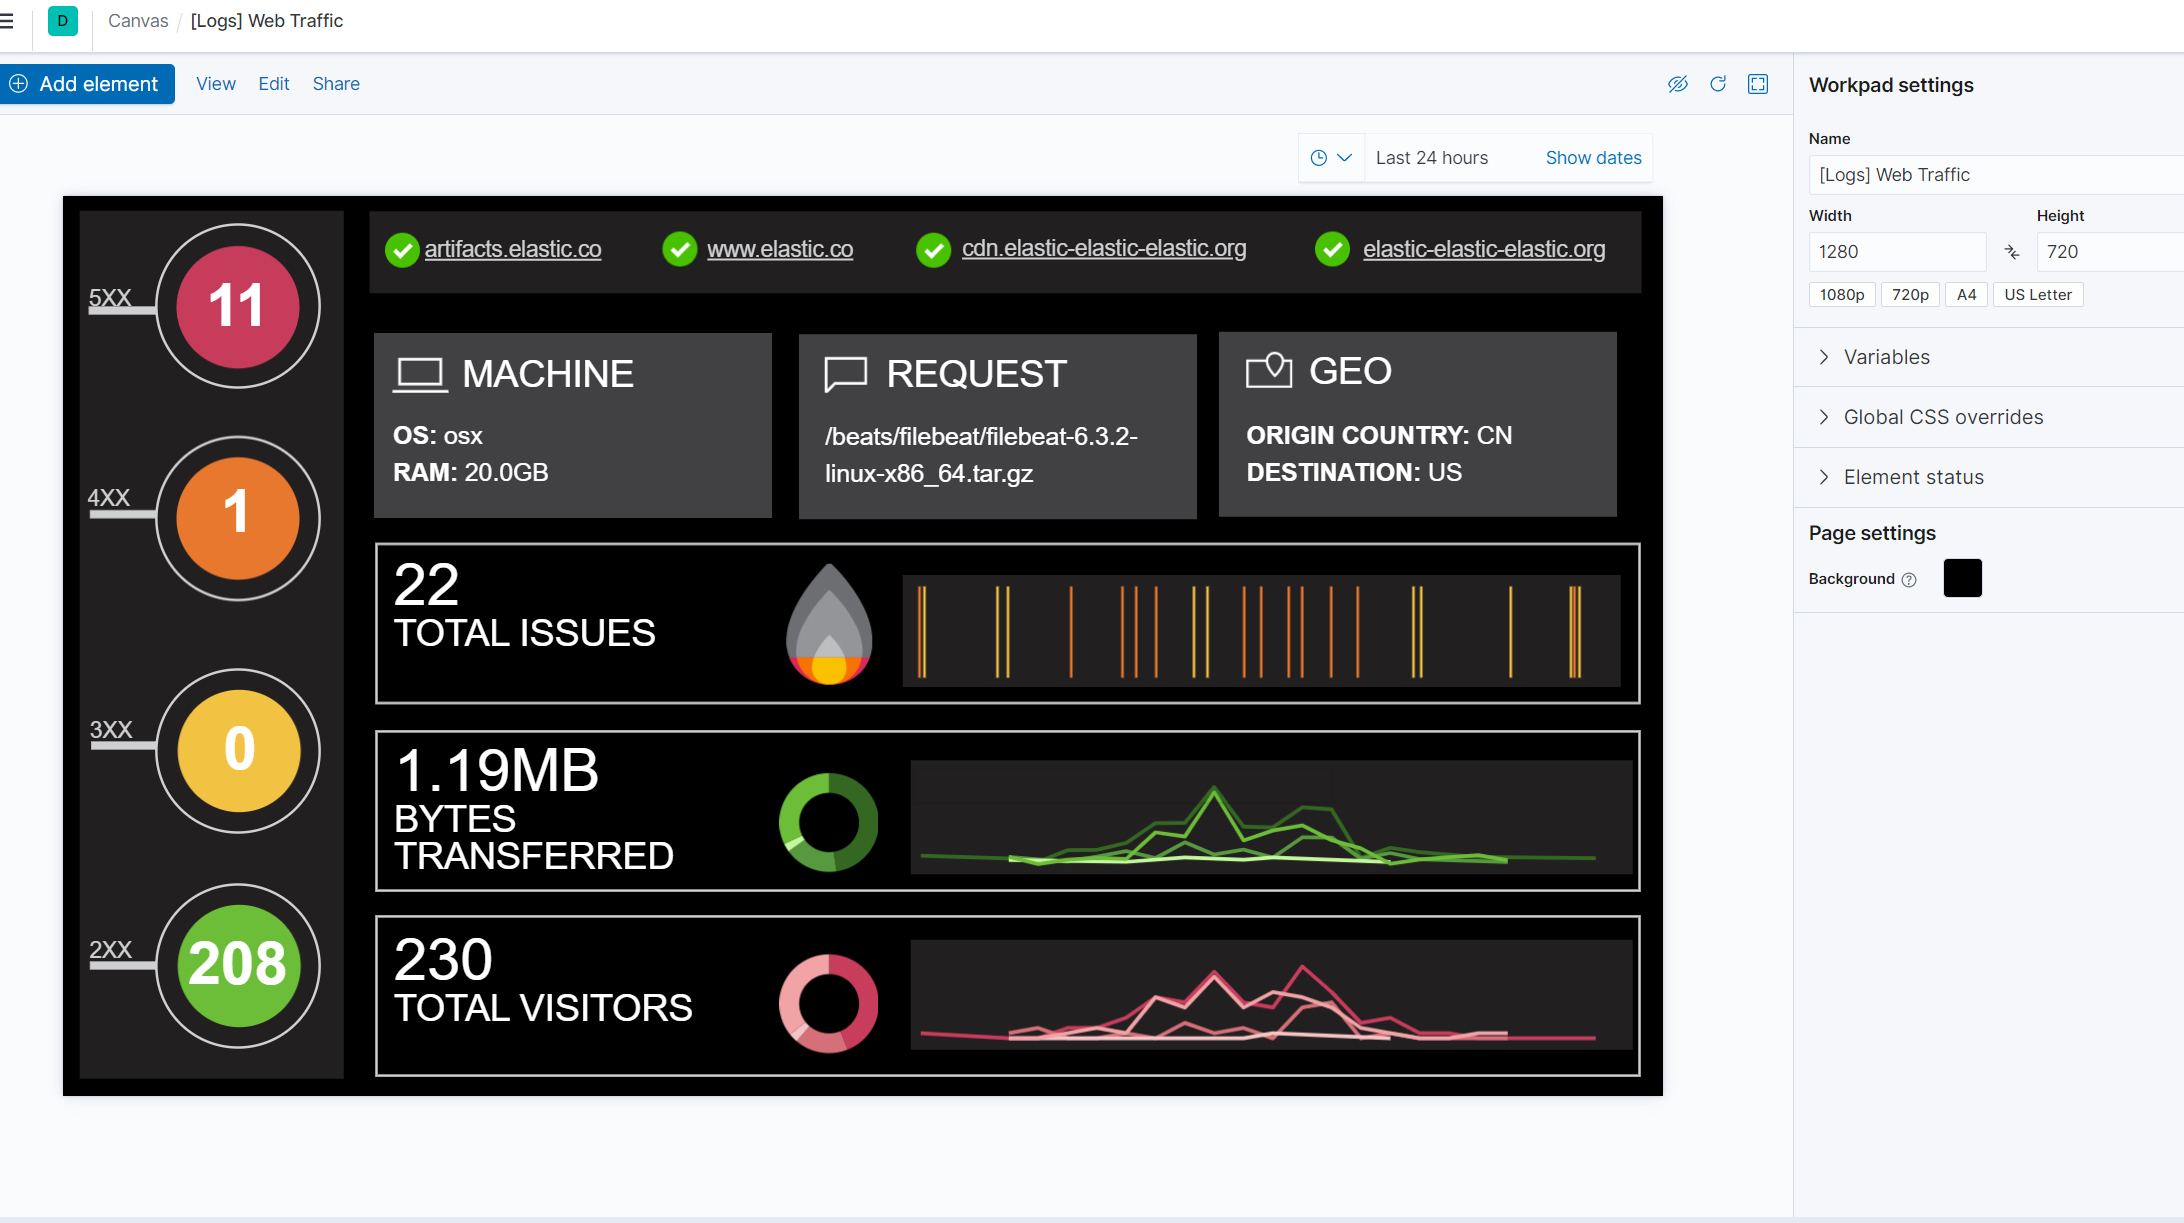Select the 2XX label
The image size is (2184, 1223).
point(111,950)
